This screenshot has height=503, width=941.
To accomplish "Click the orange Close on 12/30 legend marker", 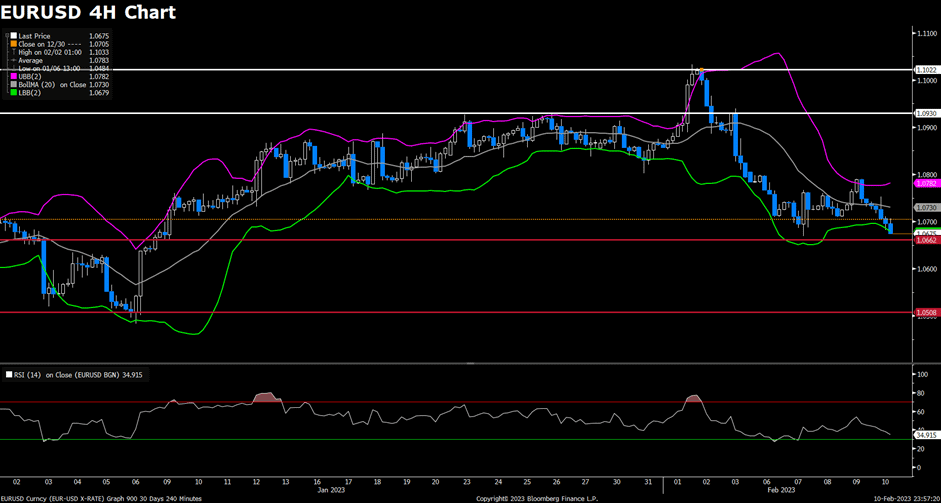I will (x=14, y=44).
